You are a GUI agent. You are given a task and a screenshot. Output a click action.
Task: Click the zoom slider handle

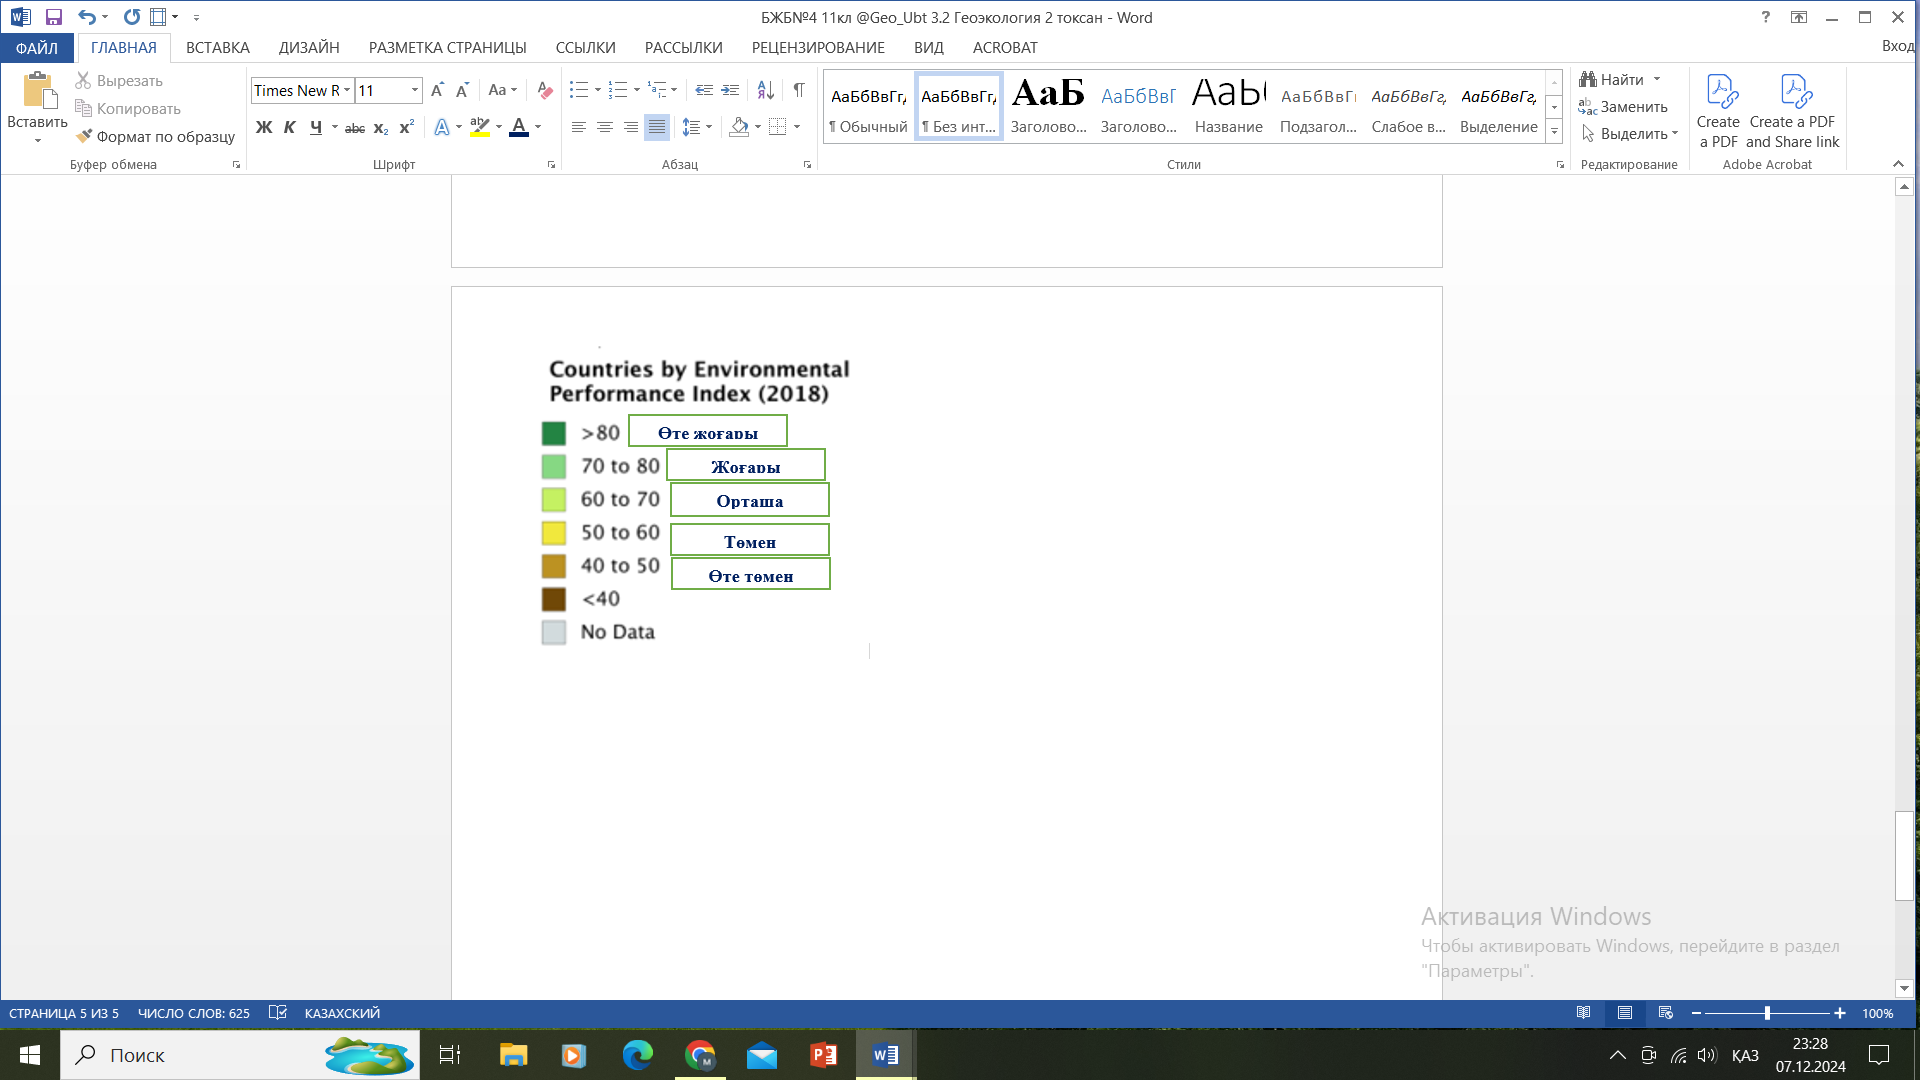[1767, 1013]
